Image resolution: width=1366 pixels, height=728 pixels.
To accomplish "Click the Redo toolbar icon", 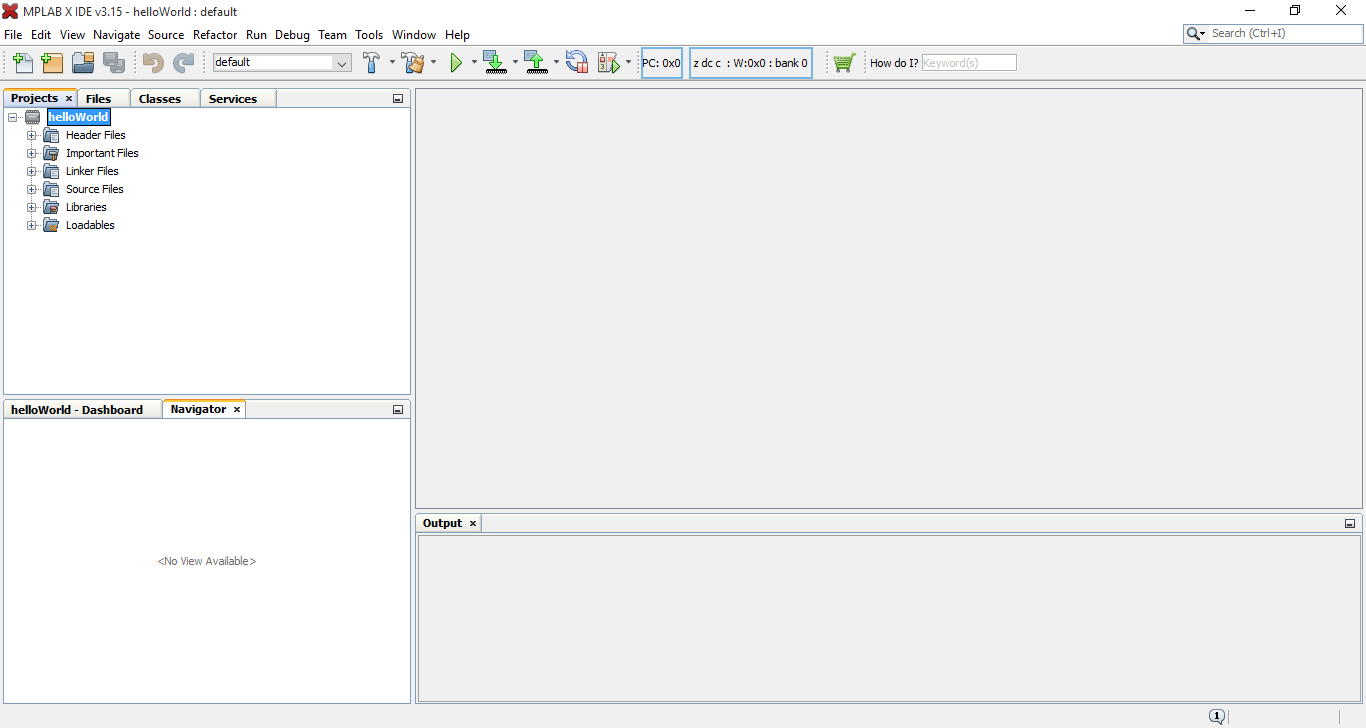I will tap(184, 62).
